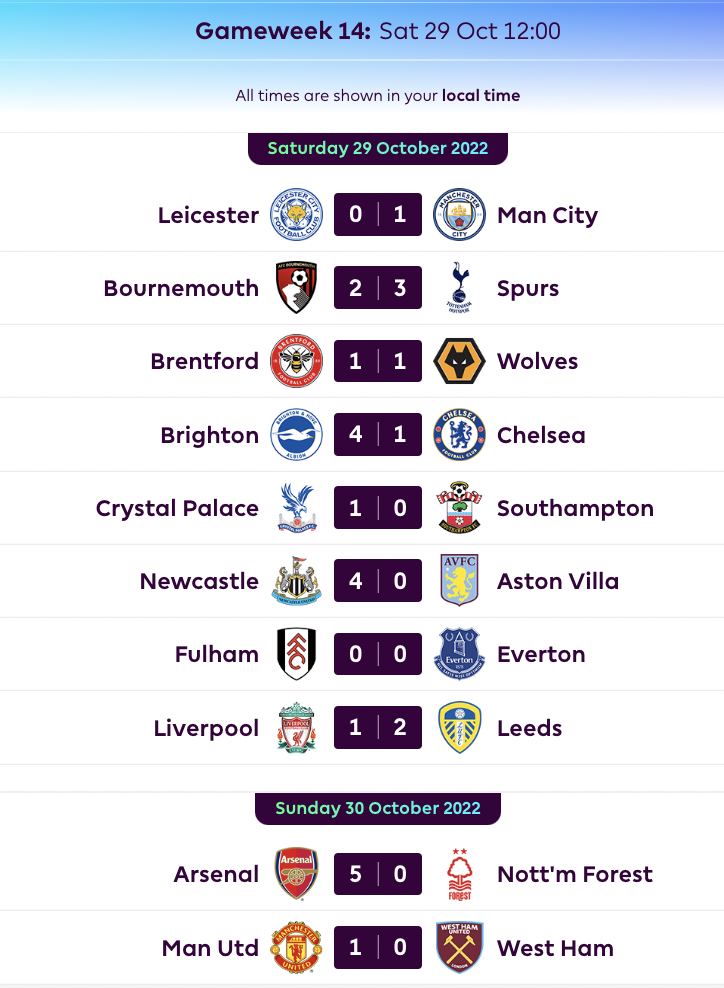Expand the Saturday 29 October fixtures header
This screenshot has height=988, width=724.
(377, 148)
